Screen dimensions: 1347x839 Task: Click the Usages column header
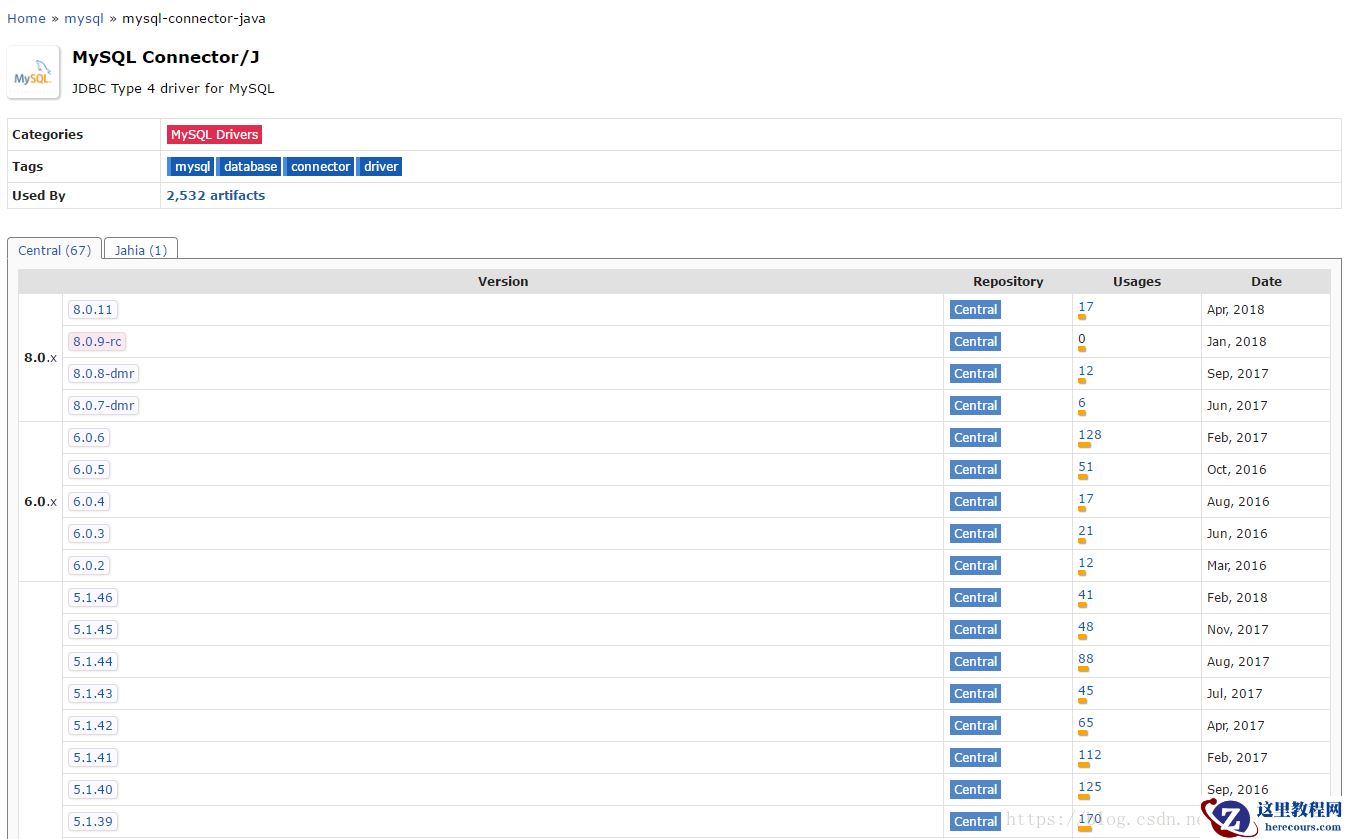coord(1137,281)
